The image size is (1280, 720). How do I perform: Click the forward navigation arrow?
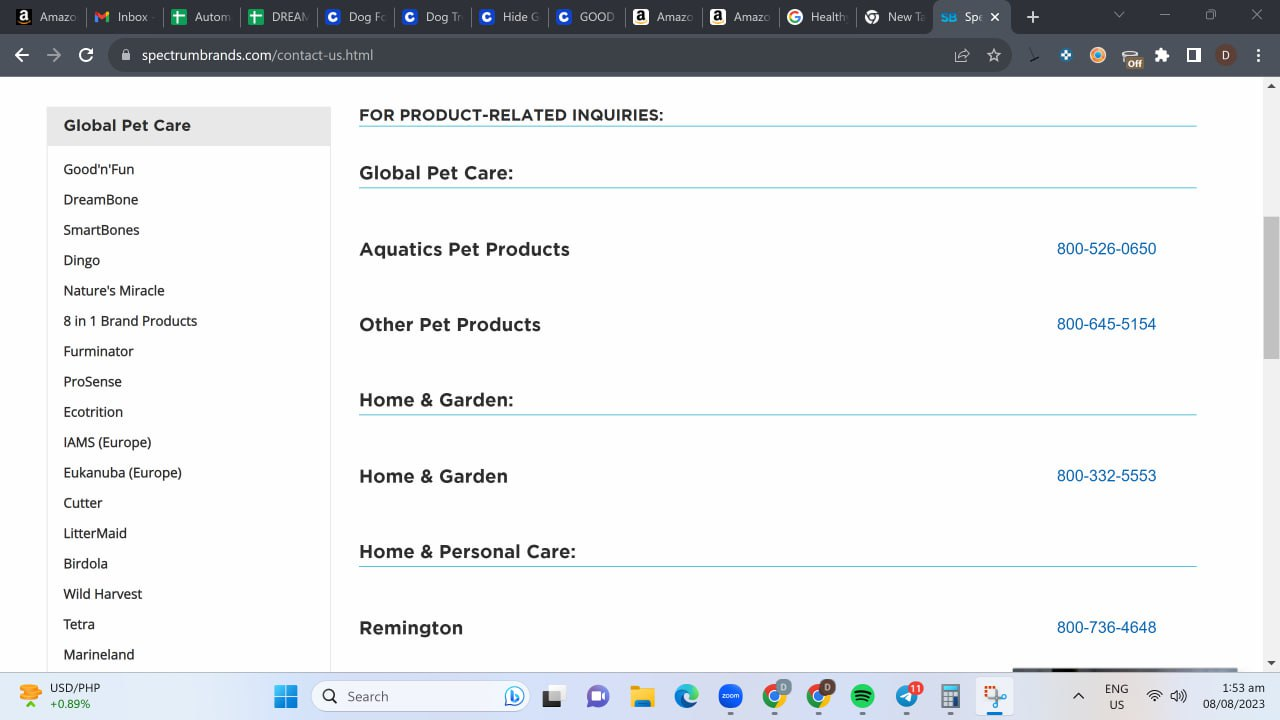(54, 56)
